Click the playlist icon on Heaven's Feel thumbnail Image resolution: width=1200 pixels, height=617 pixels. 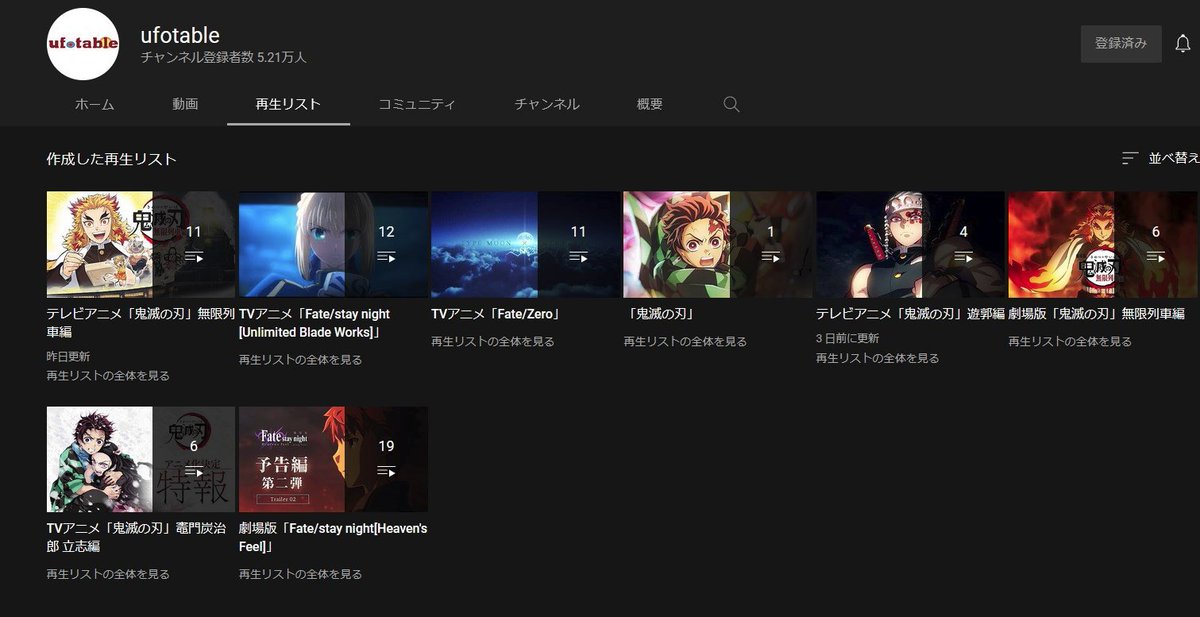[386, 471]
